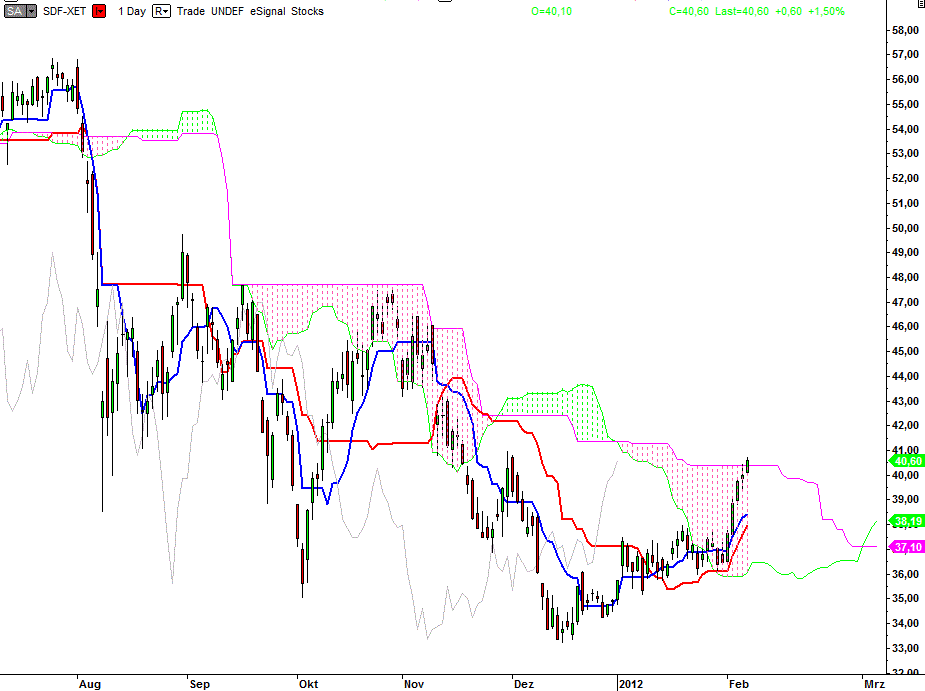Click the red symbol-link icon
Viewport: 925px width, 691px height.
[x=99, y=11]
